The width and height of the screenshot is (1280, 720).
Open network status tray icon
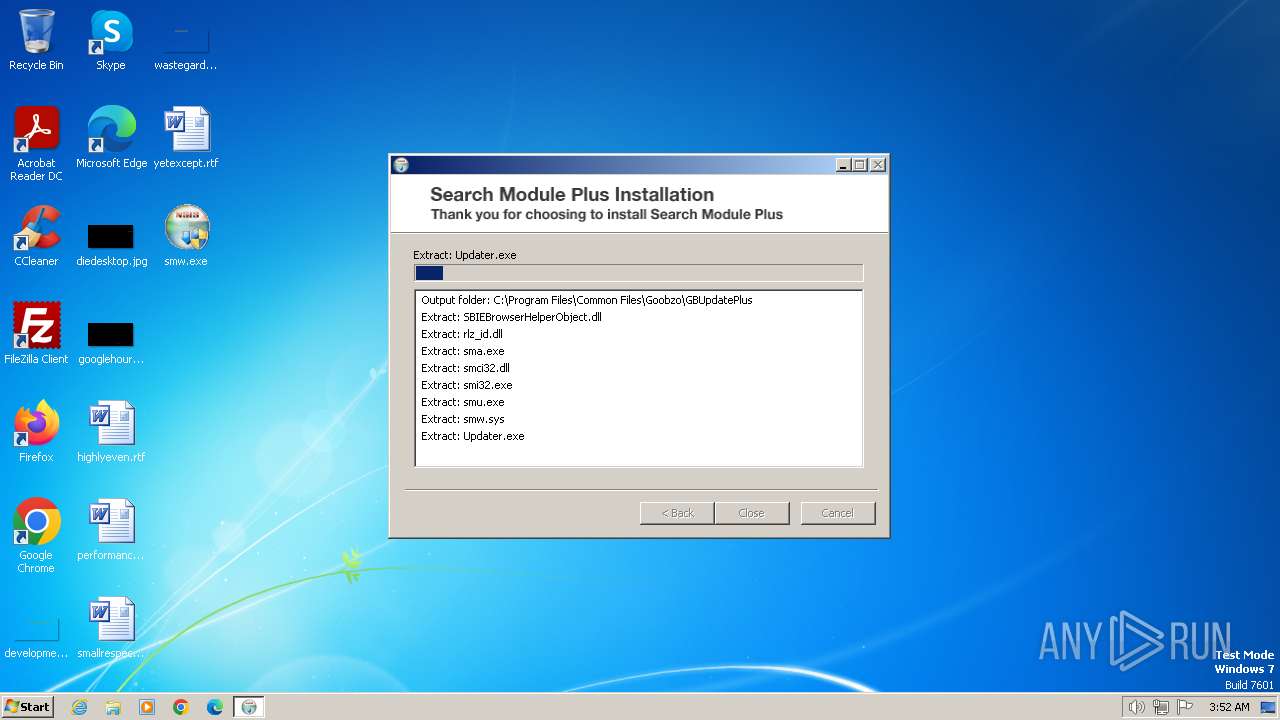pyautogui.click(x=1161, y=707)
